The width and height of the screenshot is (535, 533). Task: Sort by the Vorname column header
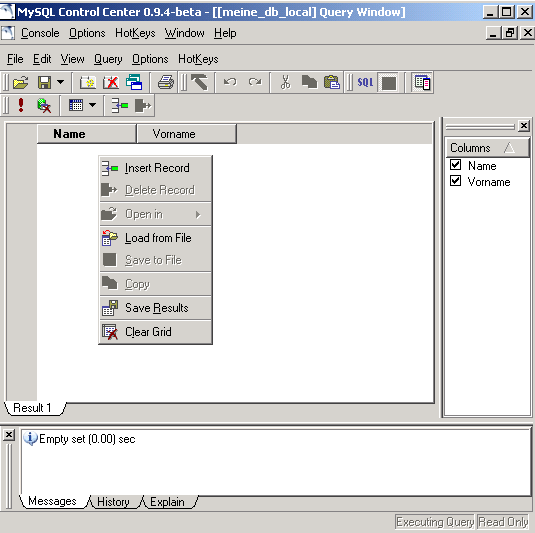(186, 134)
